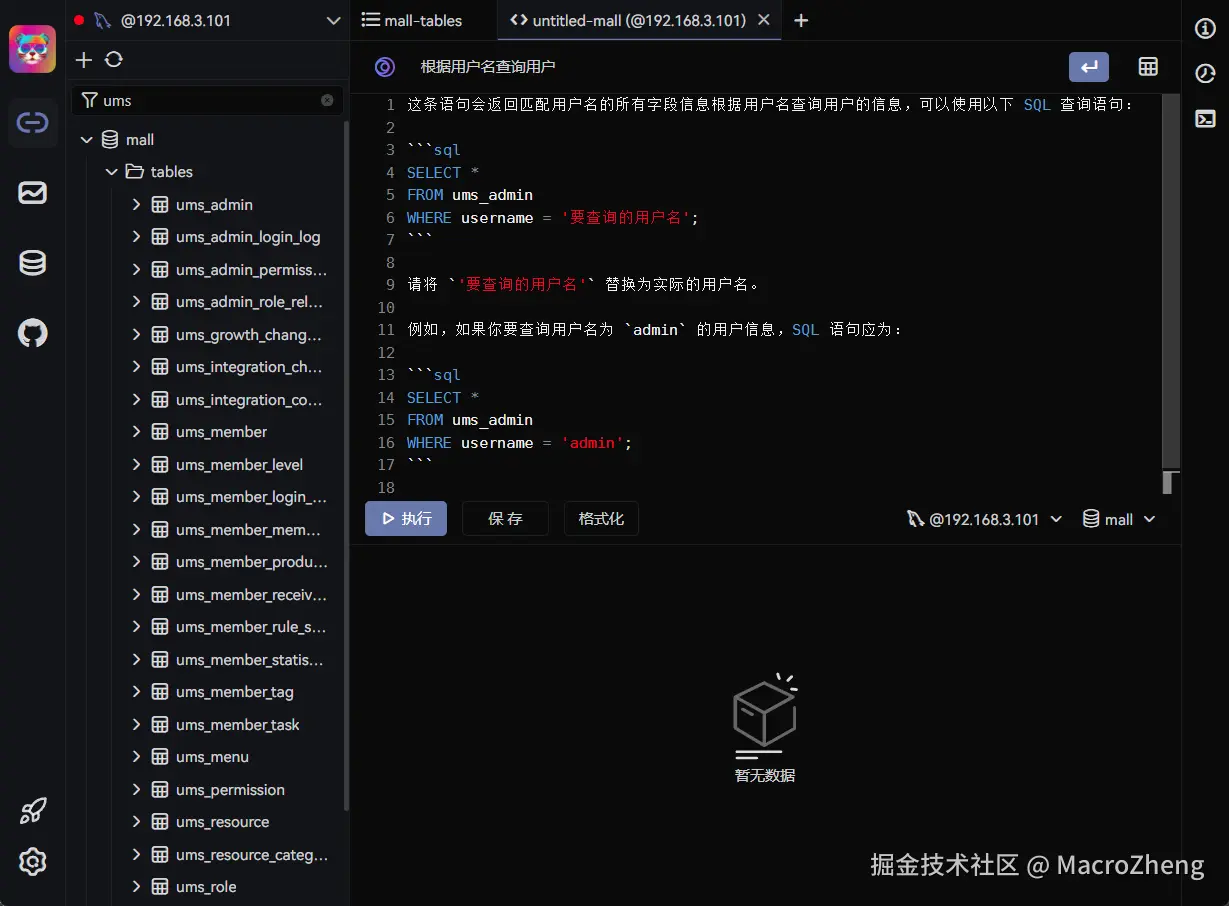
Task: Click the AI assistant circle icon
Action: (384, 67)
